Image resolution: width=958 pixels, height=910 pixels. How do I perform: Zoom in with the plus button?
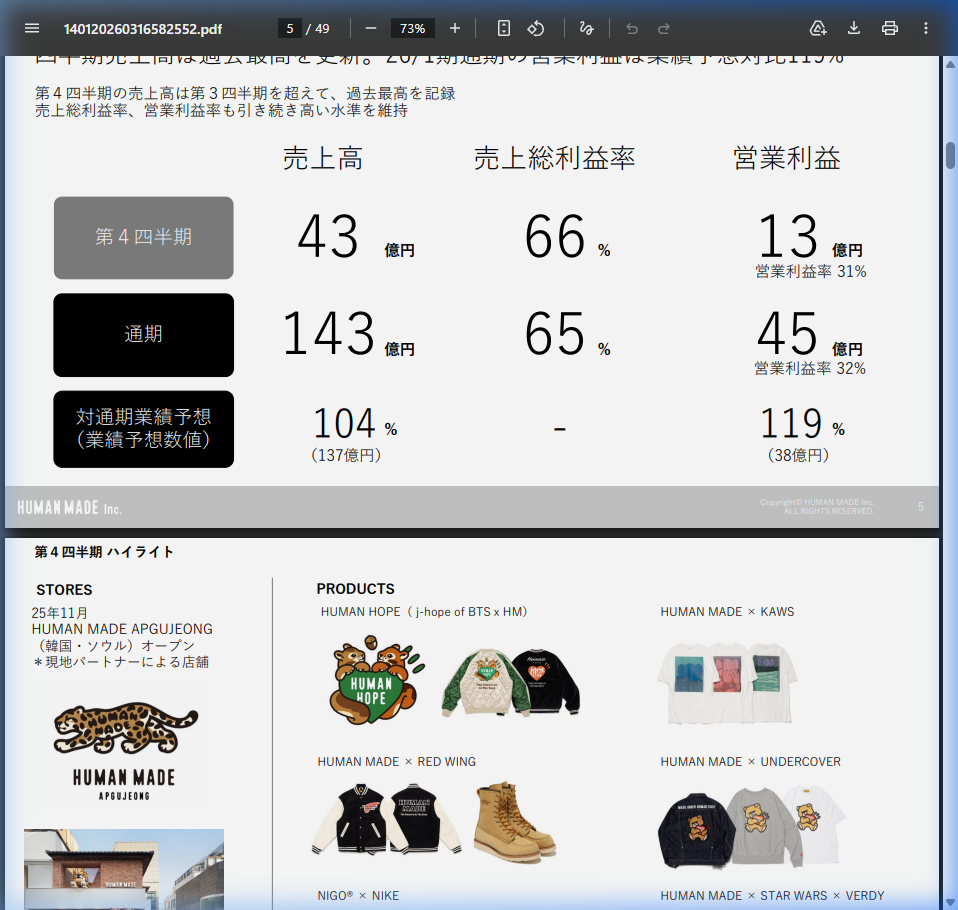click(455, 28)
